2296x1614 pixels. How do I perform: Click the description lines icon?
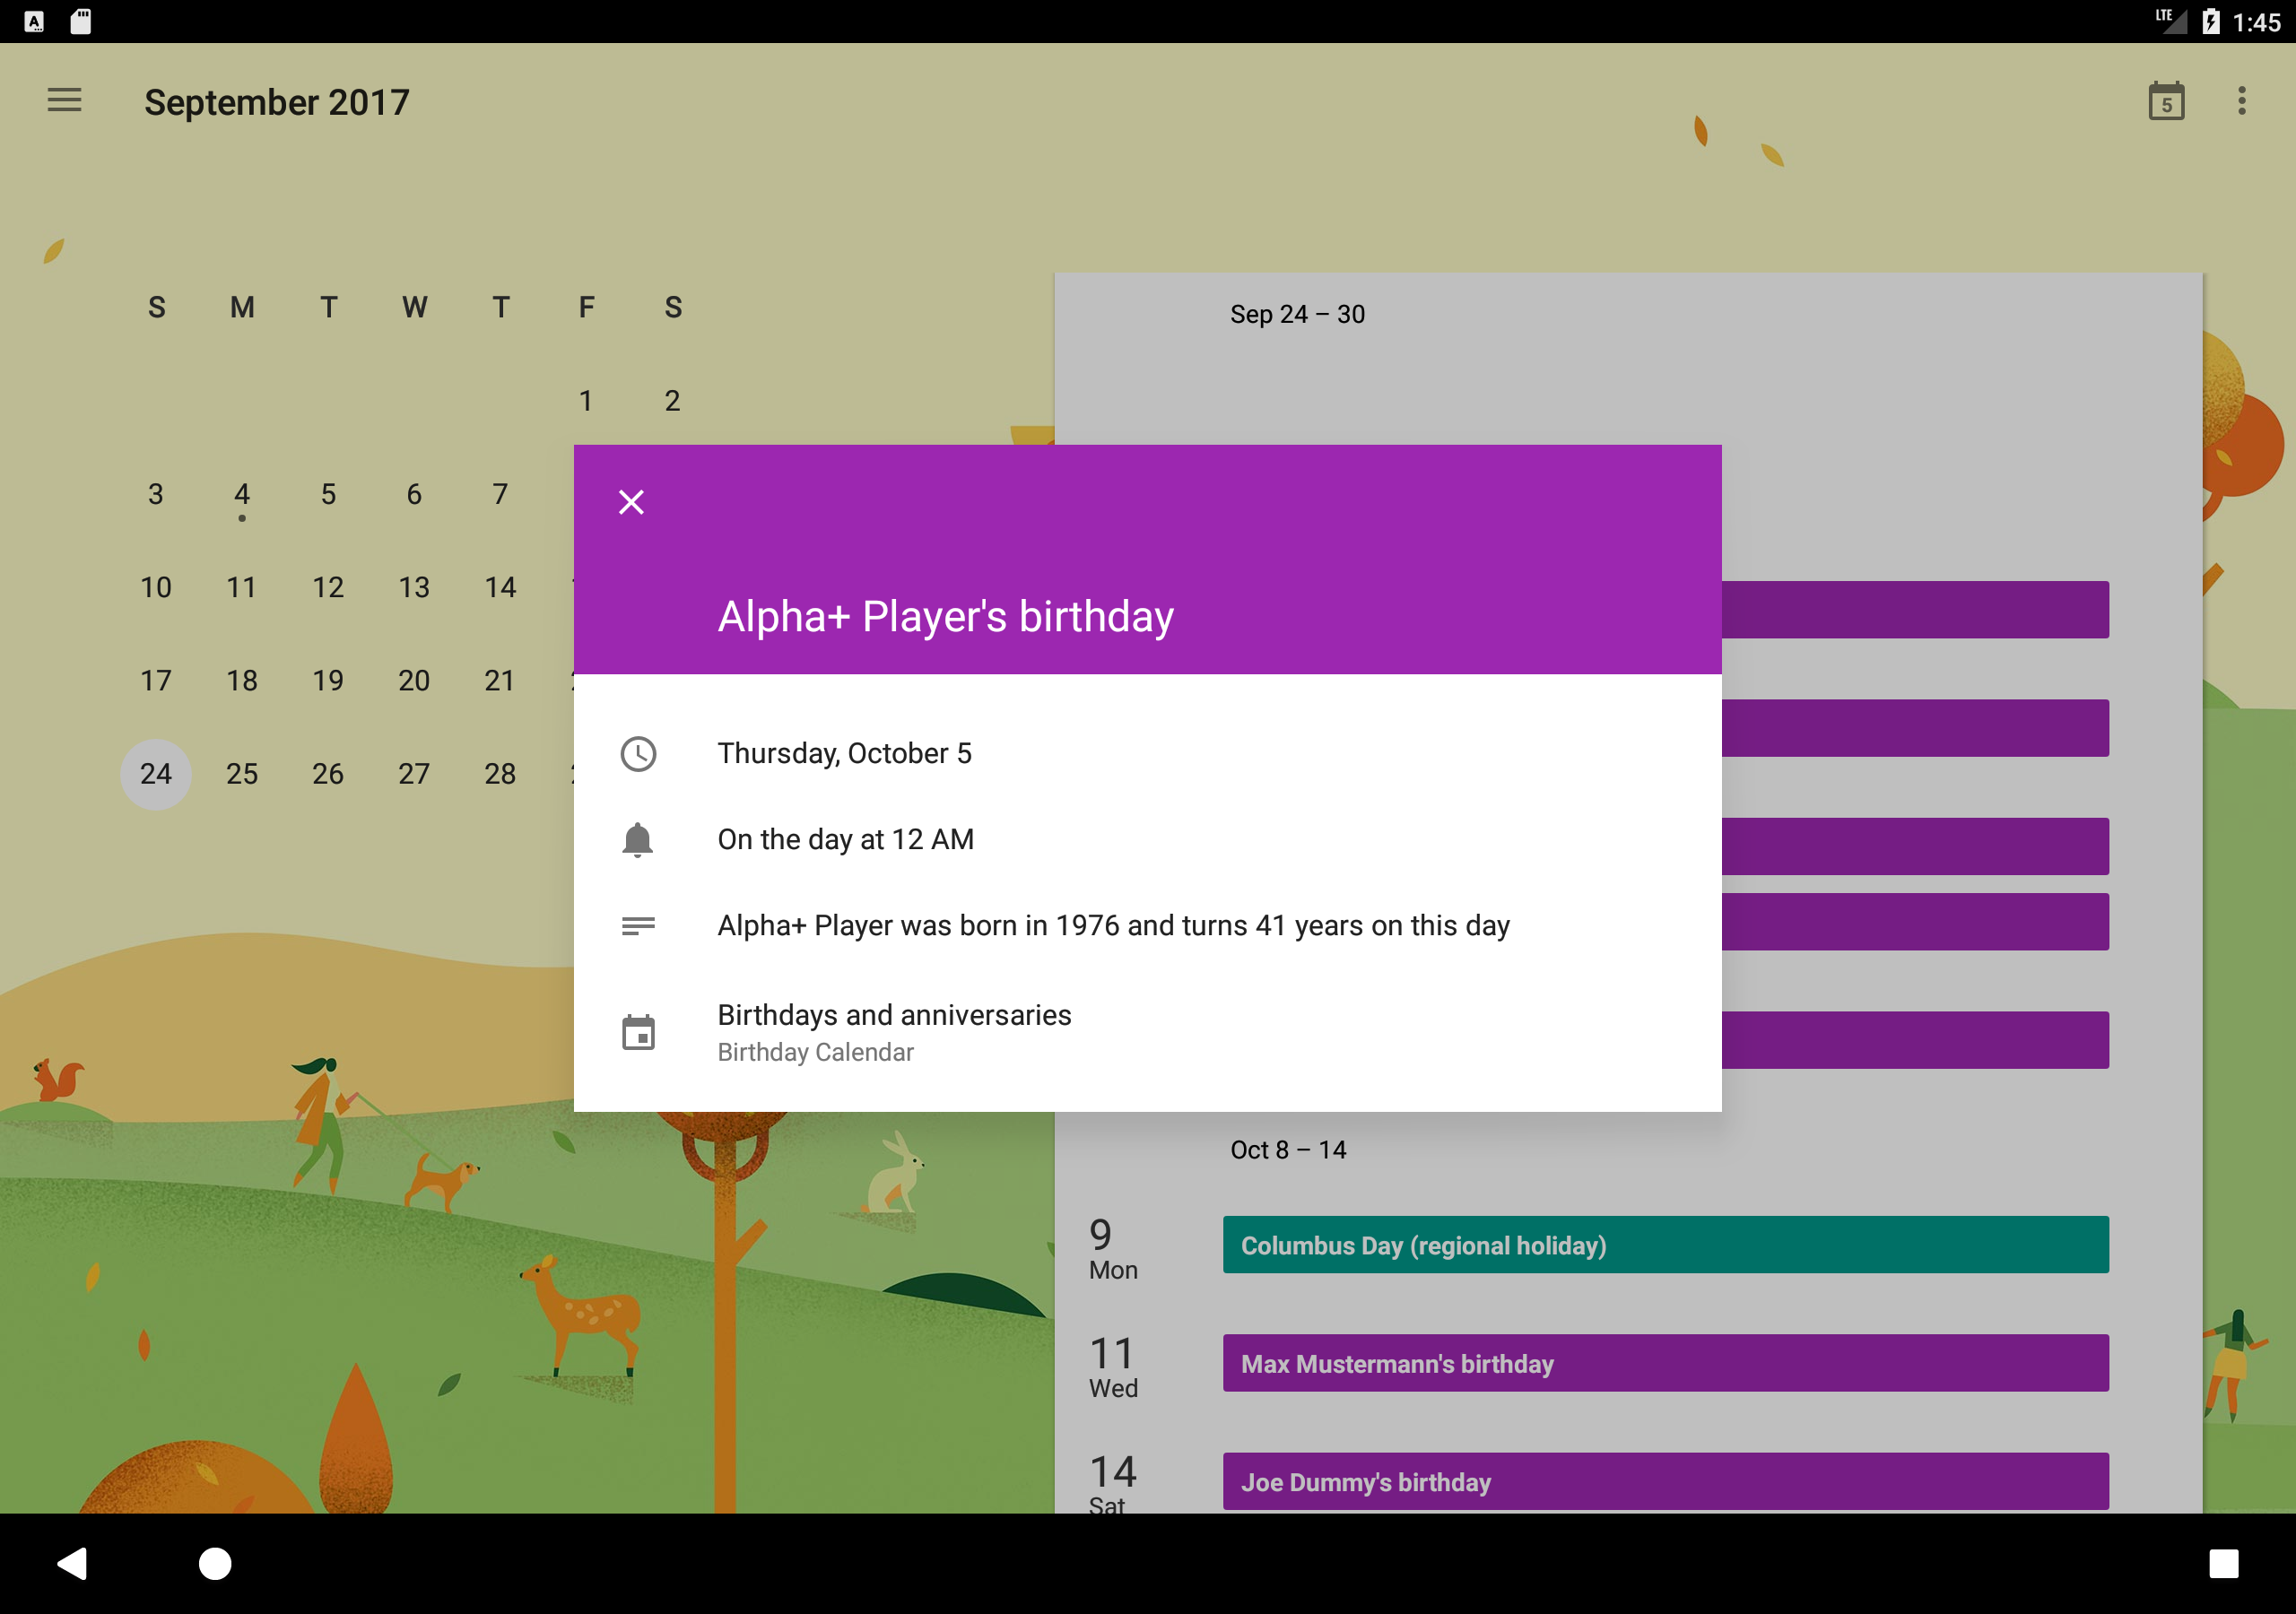[638, 926]
